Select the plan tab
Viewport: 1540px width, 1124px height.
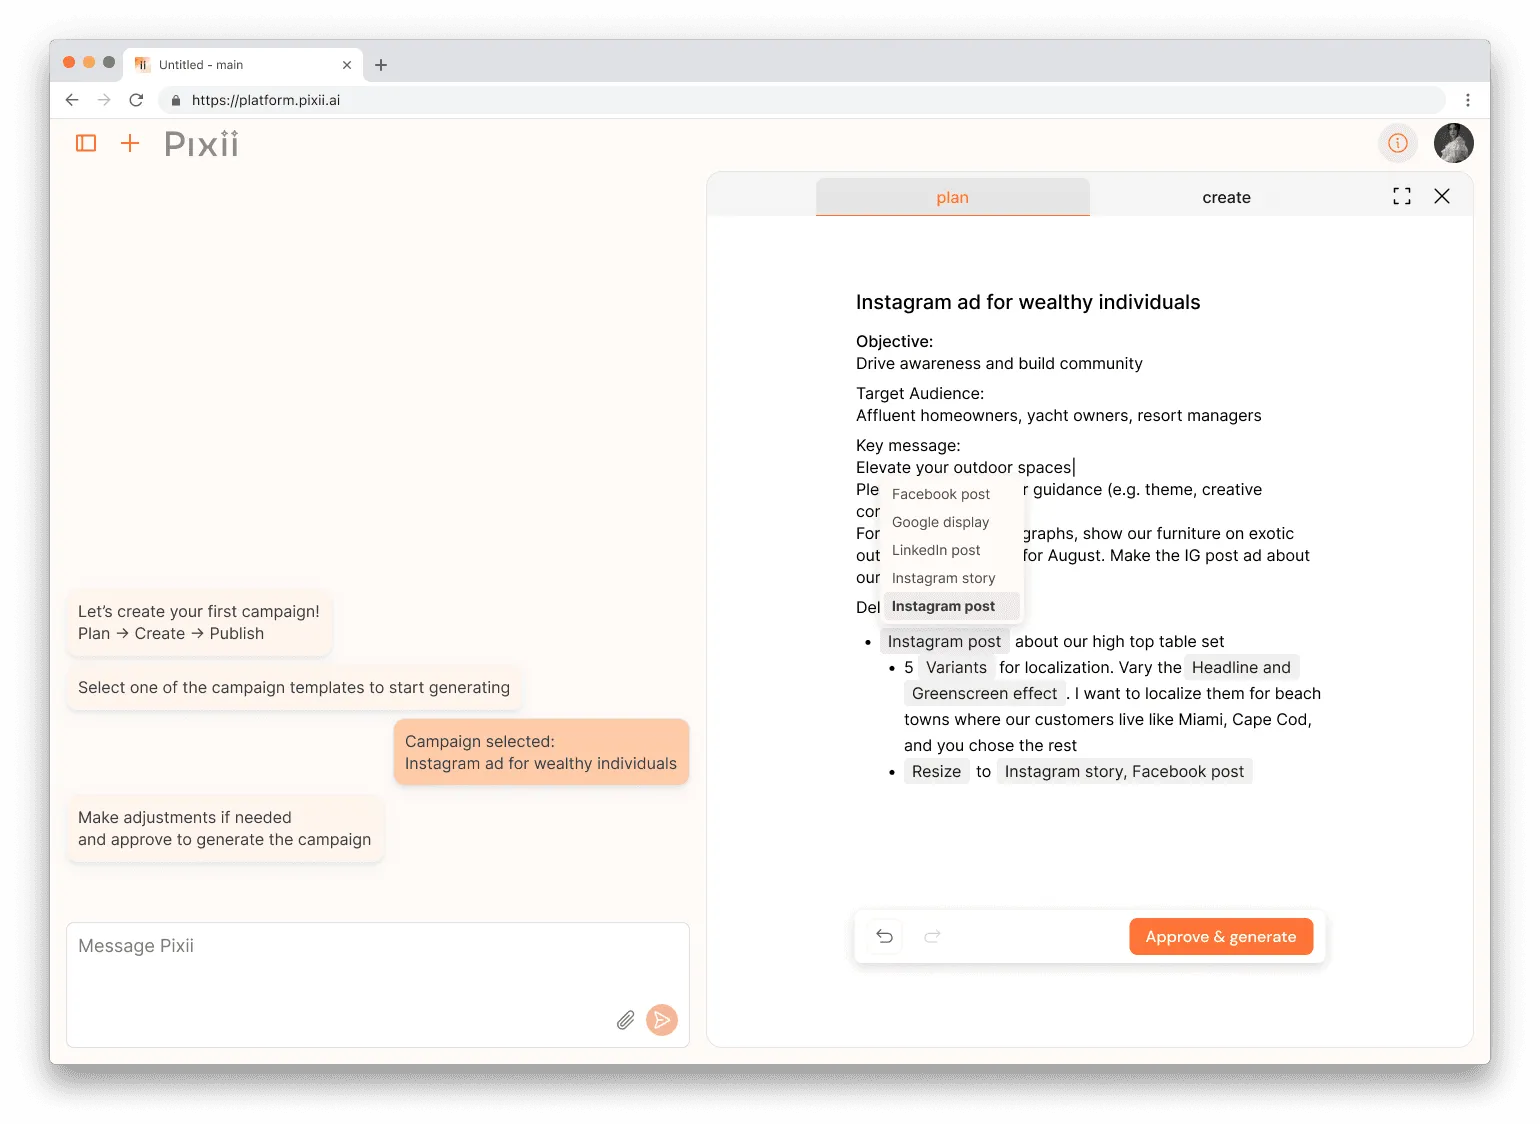coord(952,198)
